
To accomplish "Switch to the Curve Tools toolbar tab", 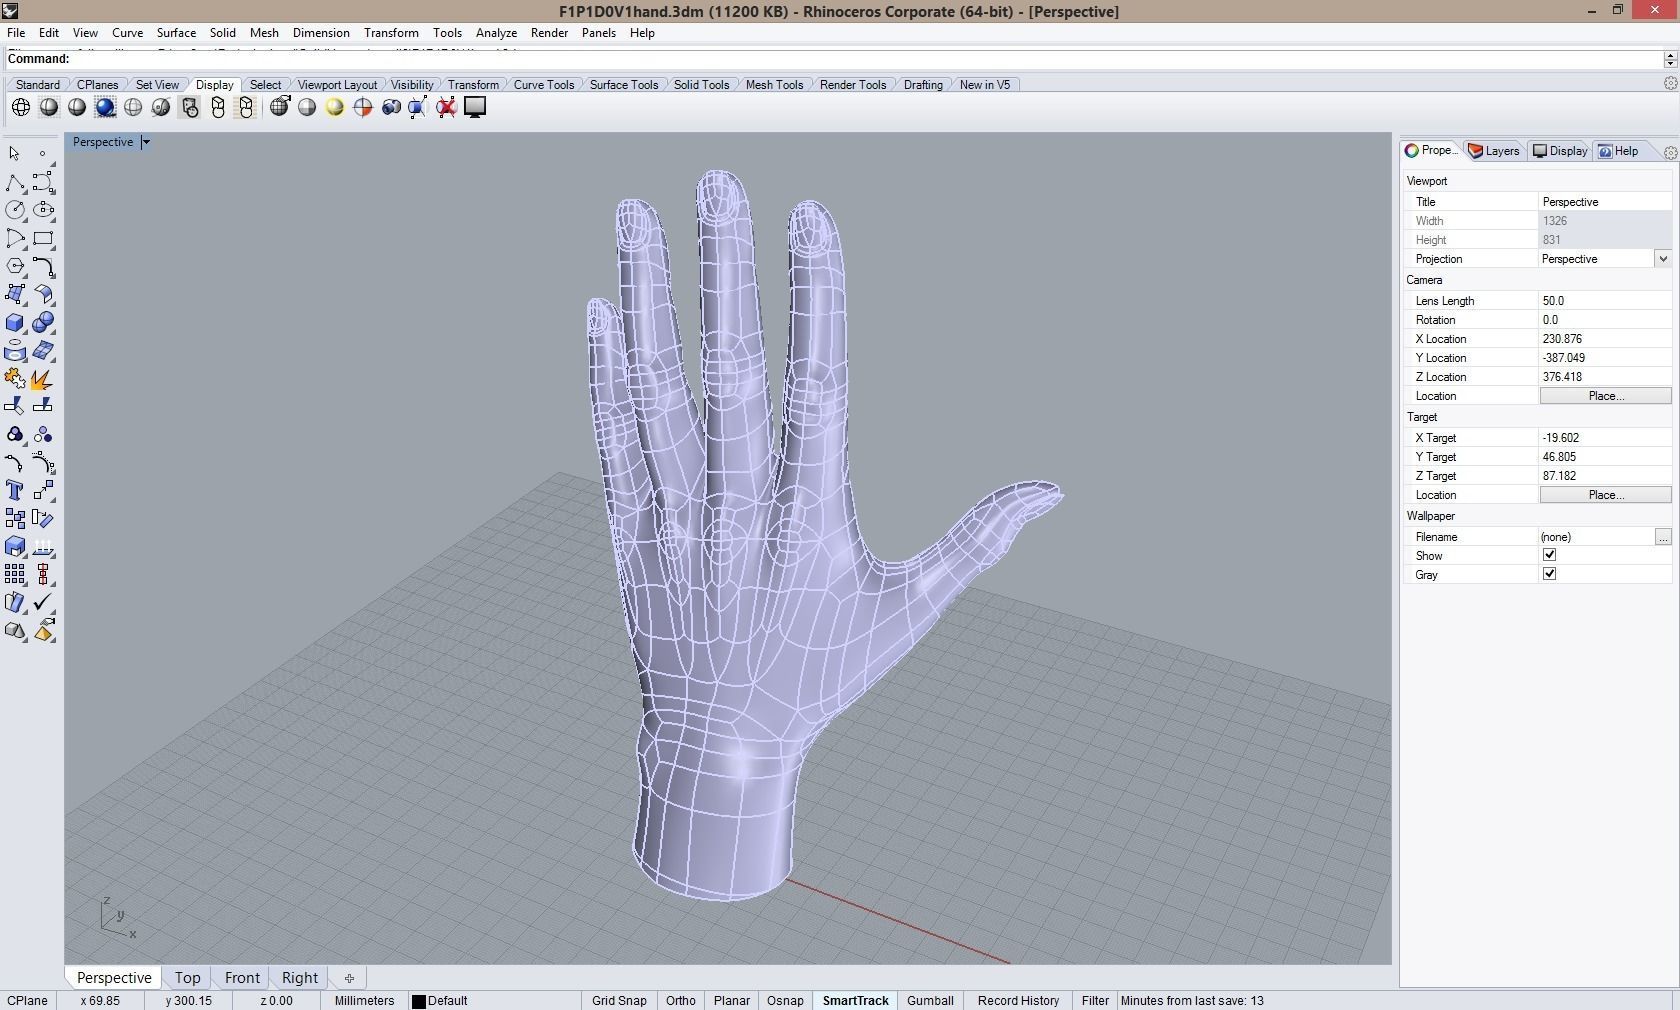I will tap(544, 85).
